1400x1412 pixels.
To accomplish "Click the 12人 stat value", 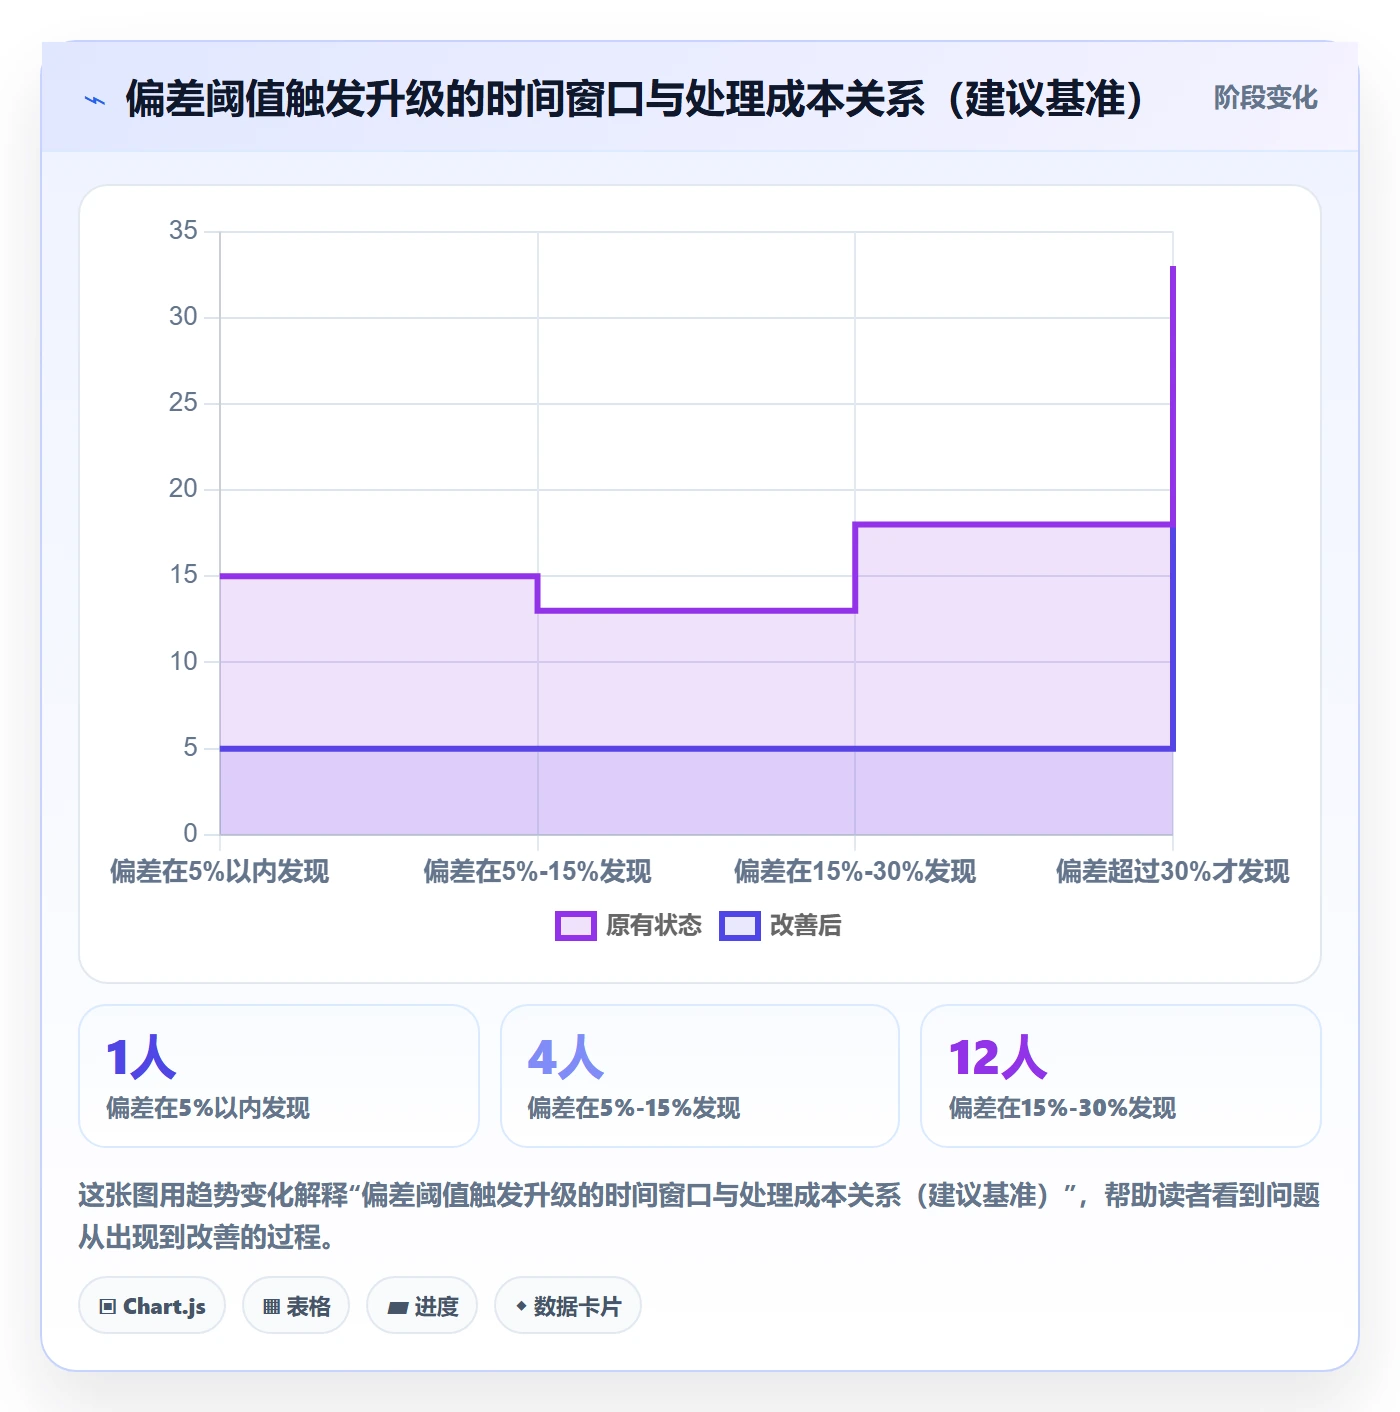I will 998,1057.
